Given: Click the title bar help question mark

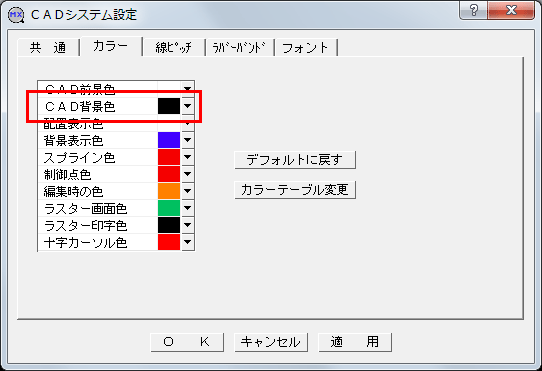Looking at the screenshot, I should point(474,10).
